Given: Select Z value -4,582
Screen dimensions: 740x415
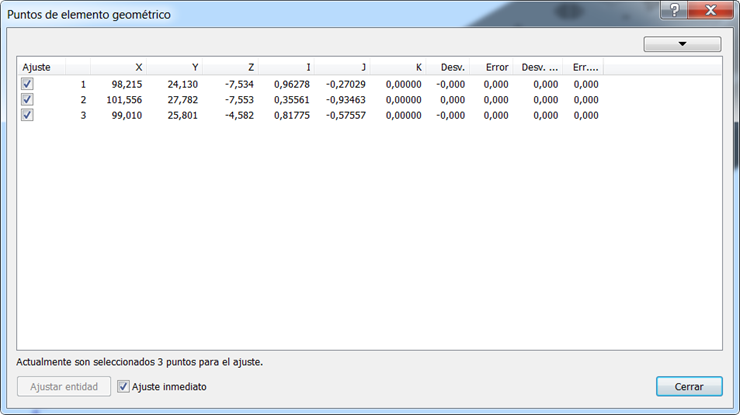Looking at the screenshot, I should pyautogui.click(x=239, y=116).
